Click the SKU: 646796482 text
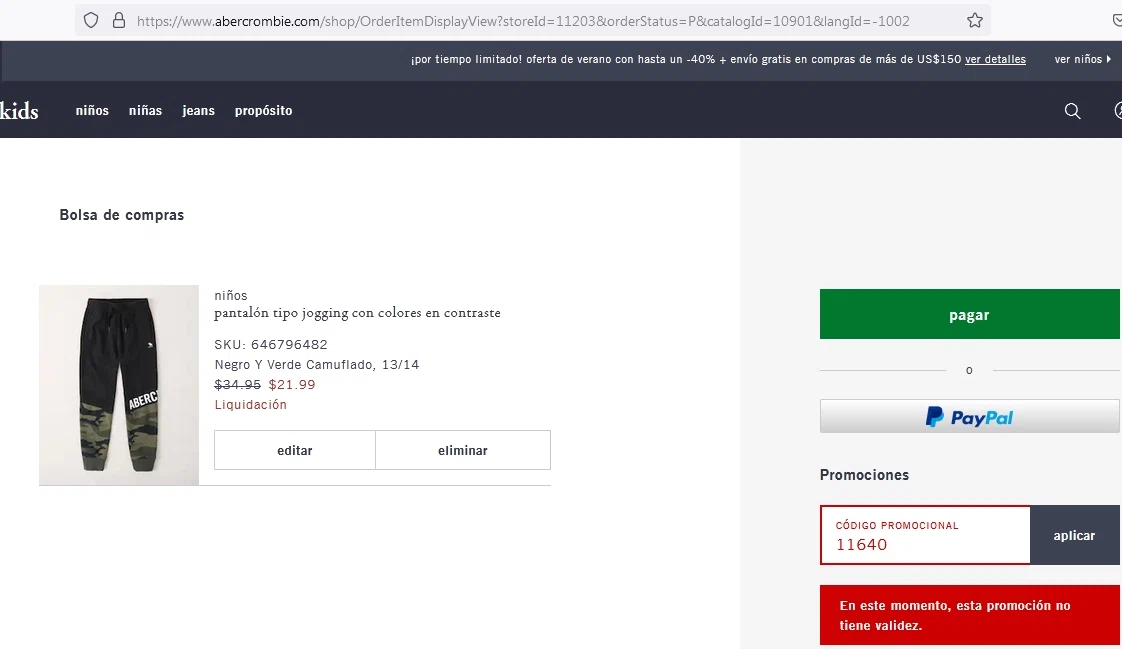The image size is (1122, 649). point(270,344)
